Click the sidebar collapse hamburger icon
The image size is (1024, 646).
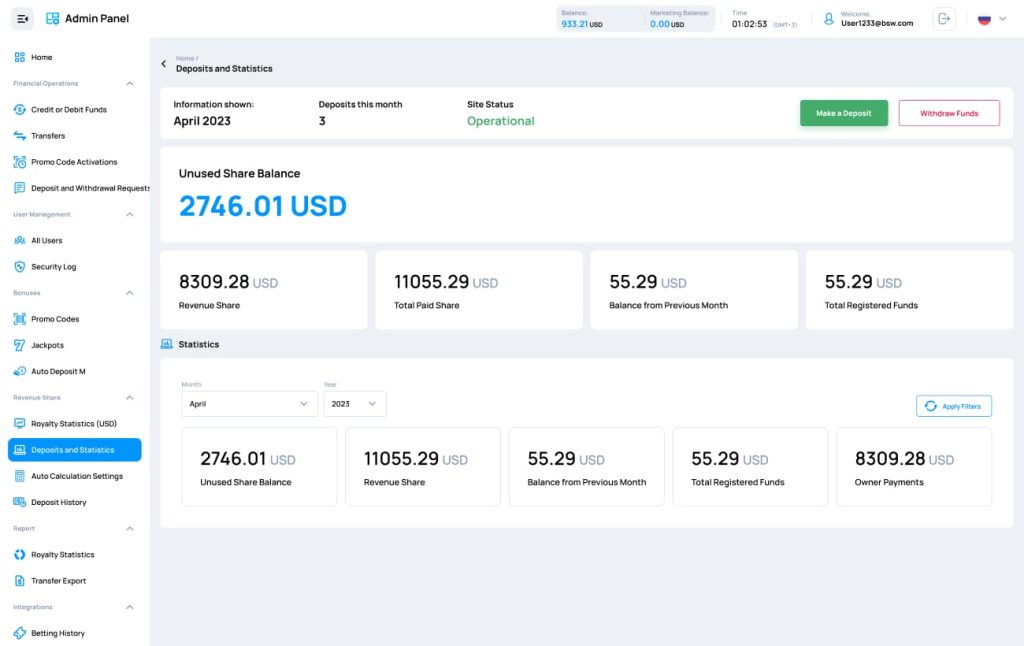point(22,19)
